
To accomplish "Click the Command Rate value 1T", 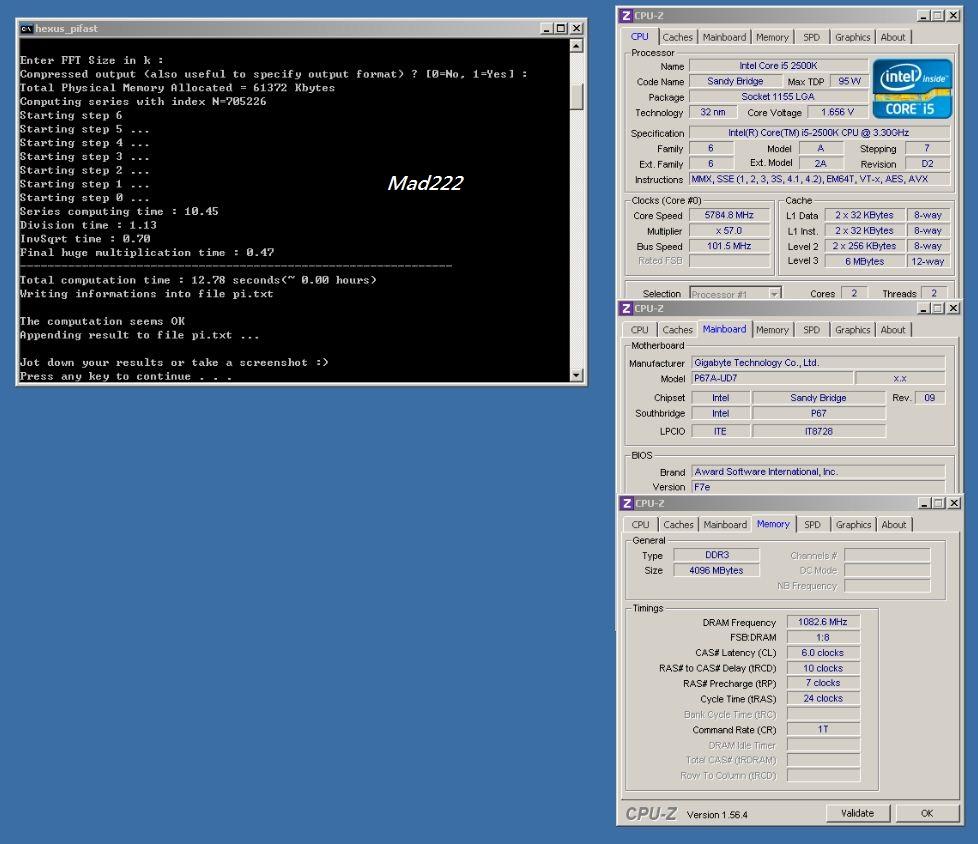I will pos(823,729).
